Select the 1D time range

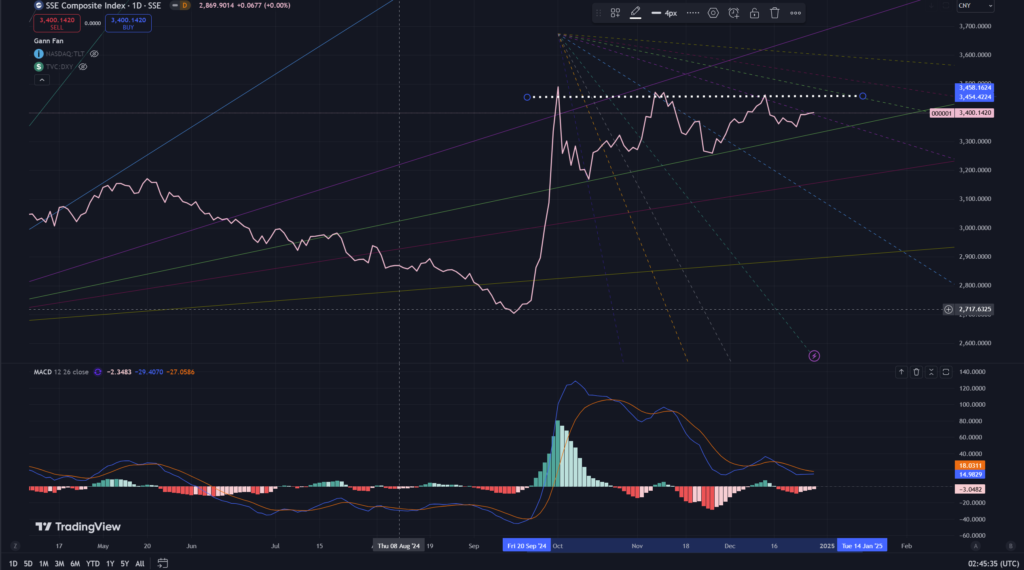(13, 563)
